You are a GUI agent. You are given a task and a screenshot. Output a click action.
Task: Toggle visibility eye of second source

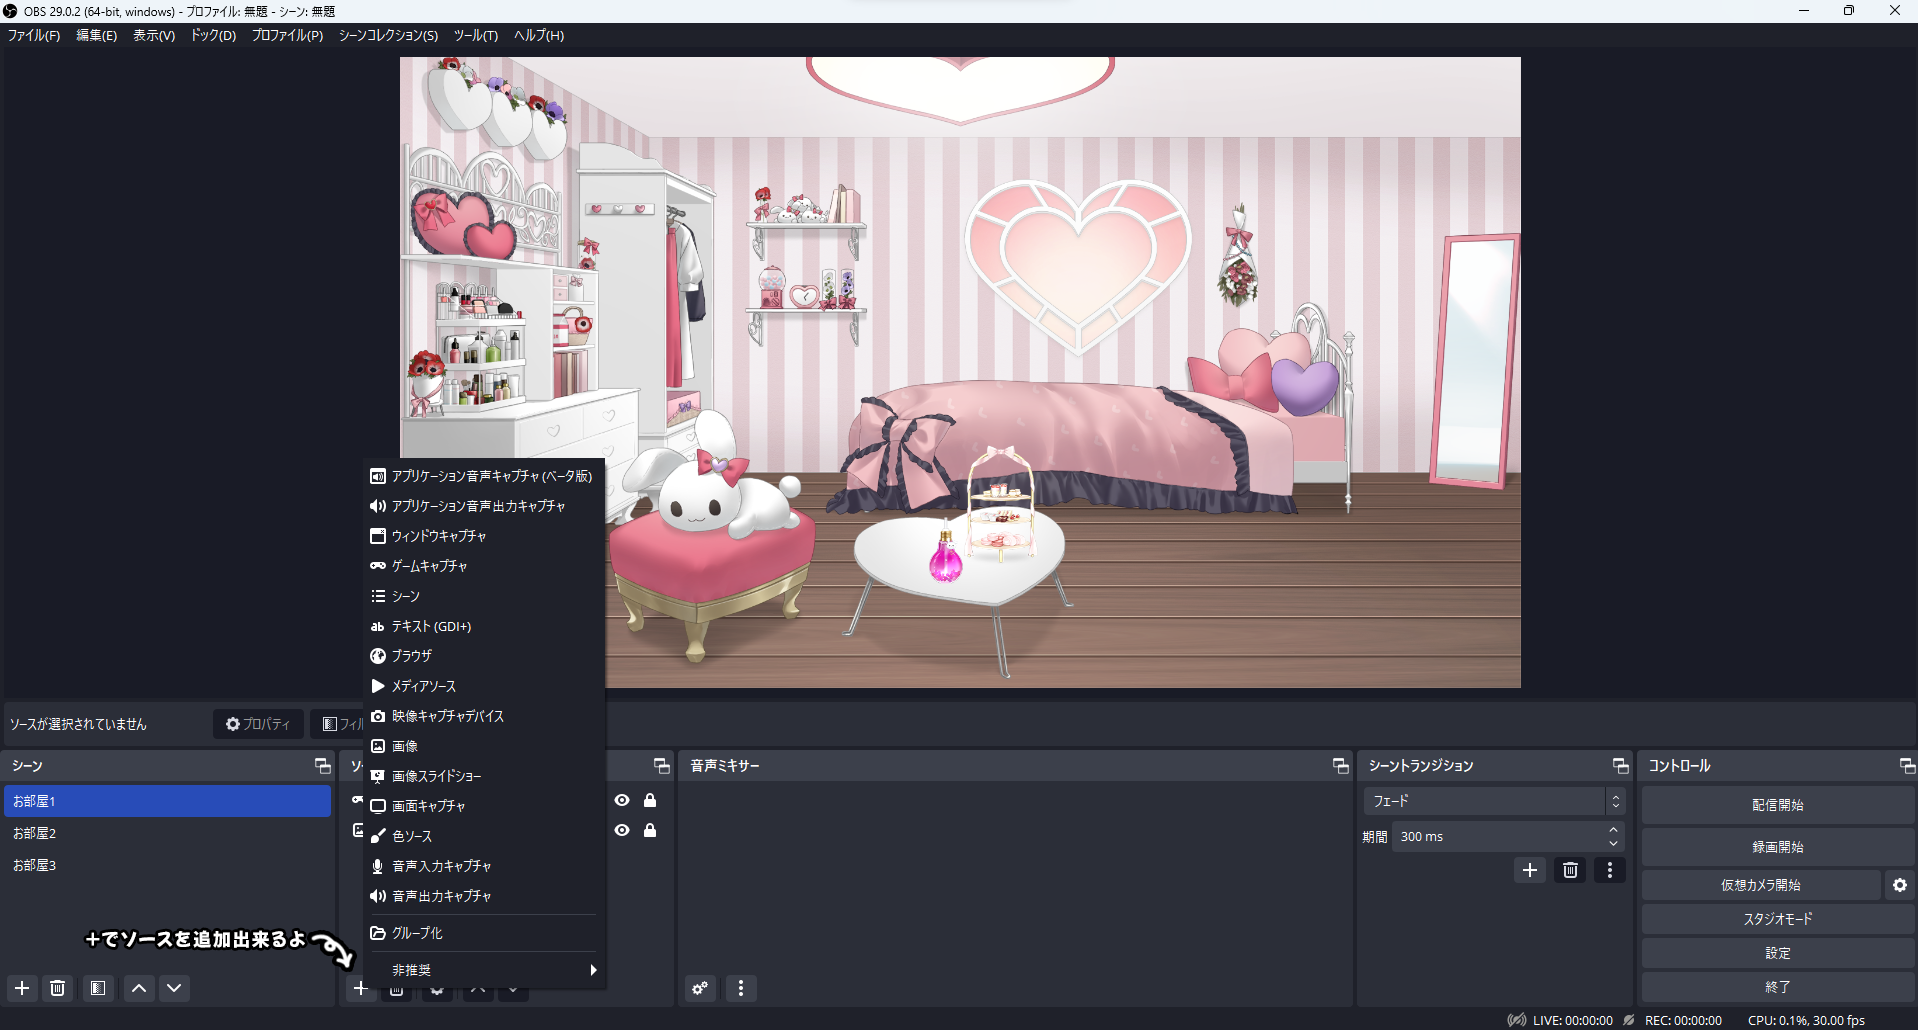tap(622, 830)
